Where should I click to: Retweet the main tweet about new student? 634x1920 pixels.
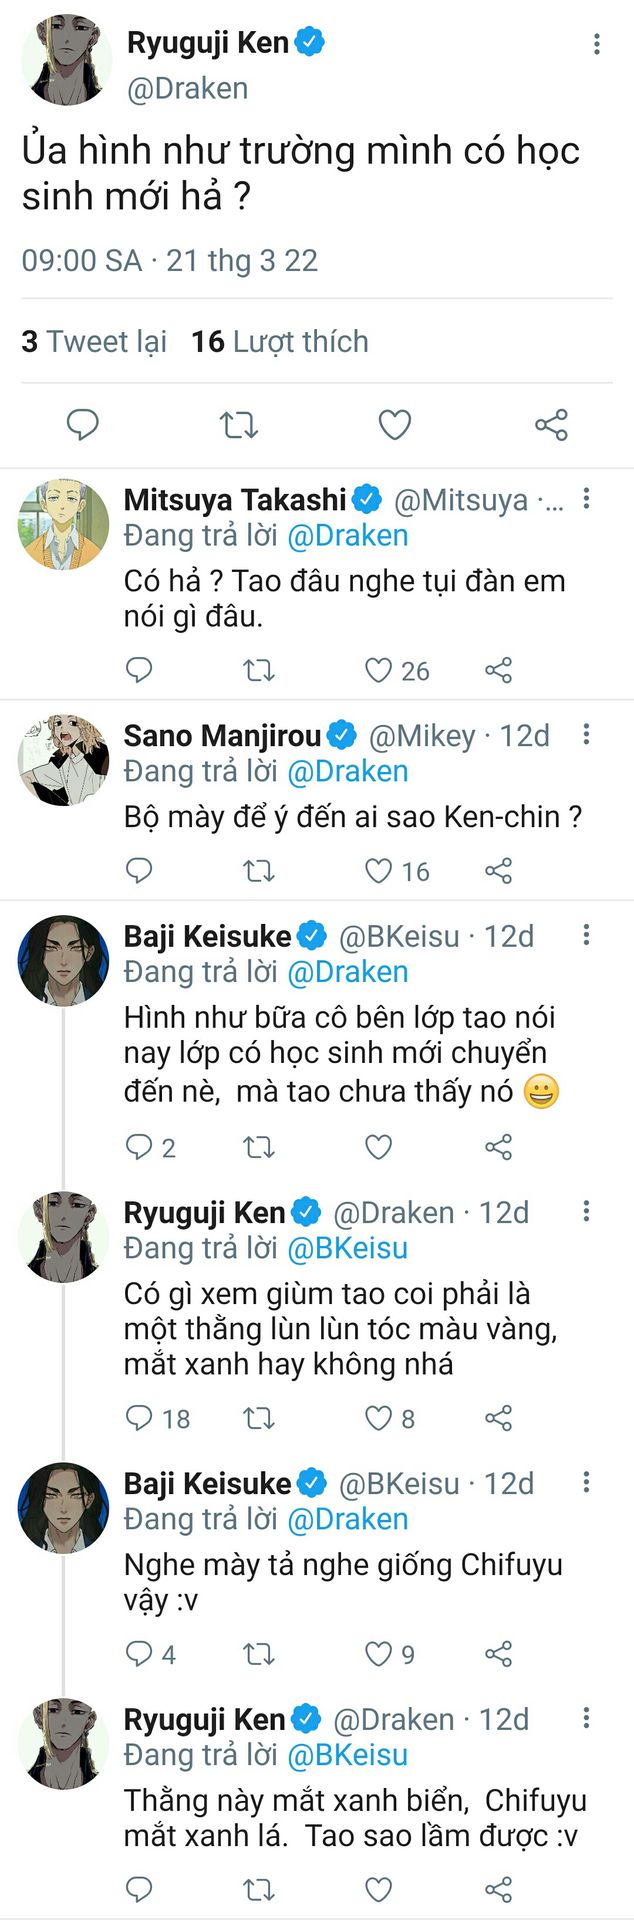239,425
